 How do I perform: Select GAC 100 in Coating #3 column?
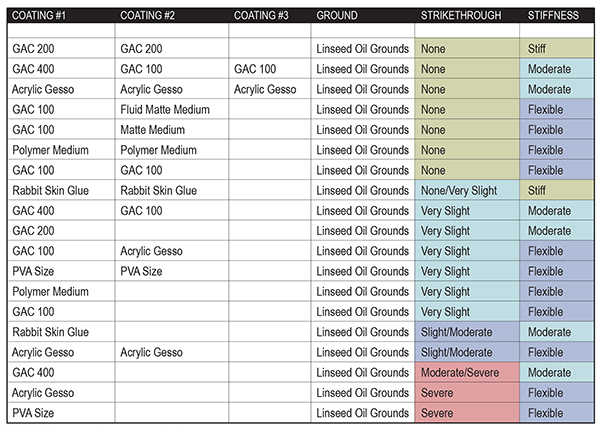(x=270, y=69)
